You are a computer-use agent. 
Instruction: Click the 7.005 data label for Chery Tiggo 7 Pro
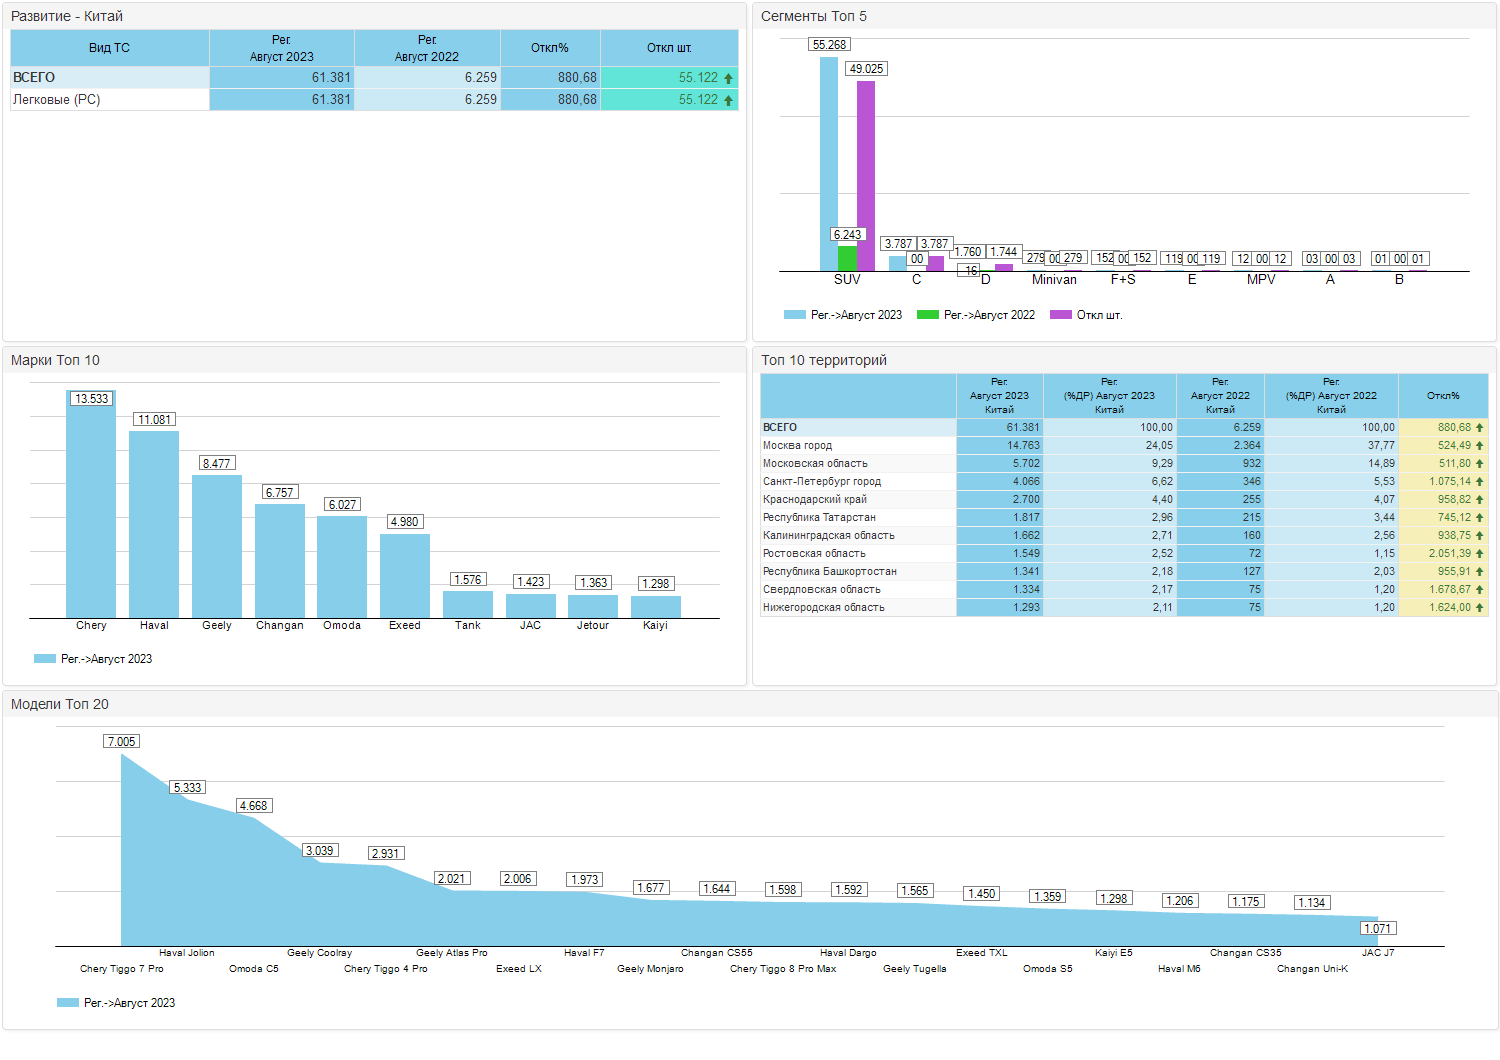pos(122,742)
